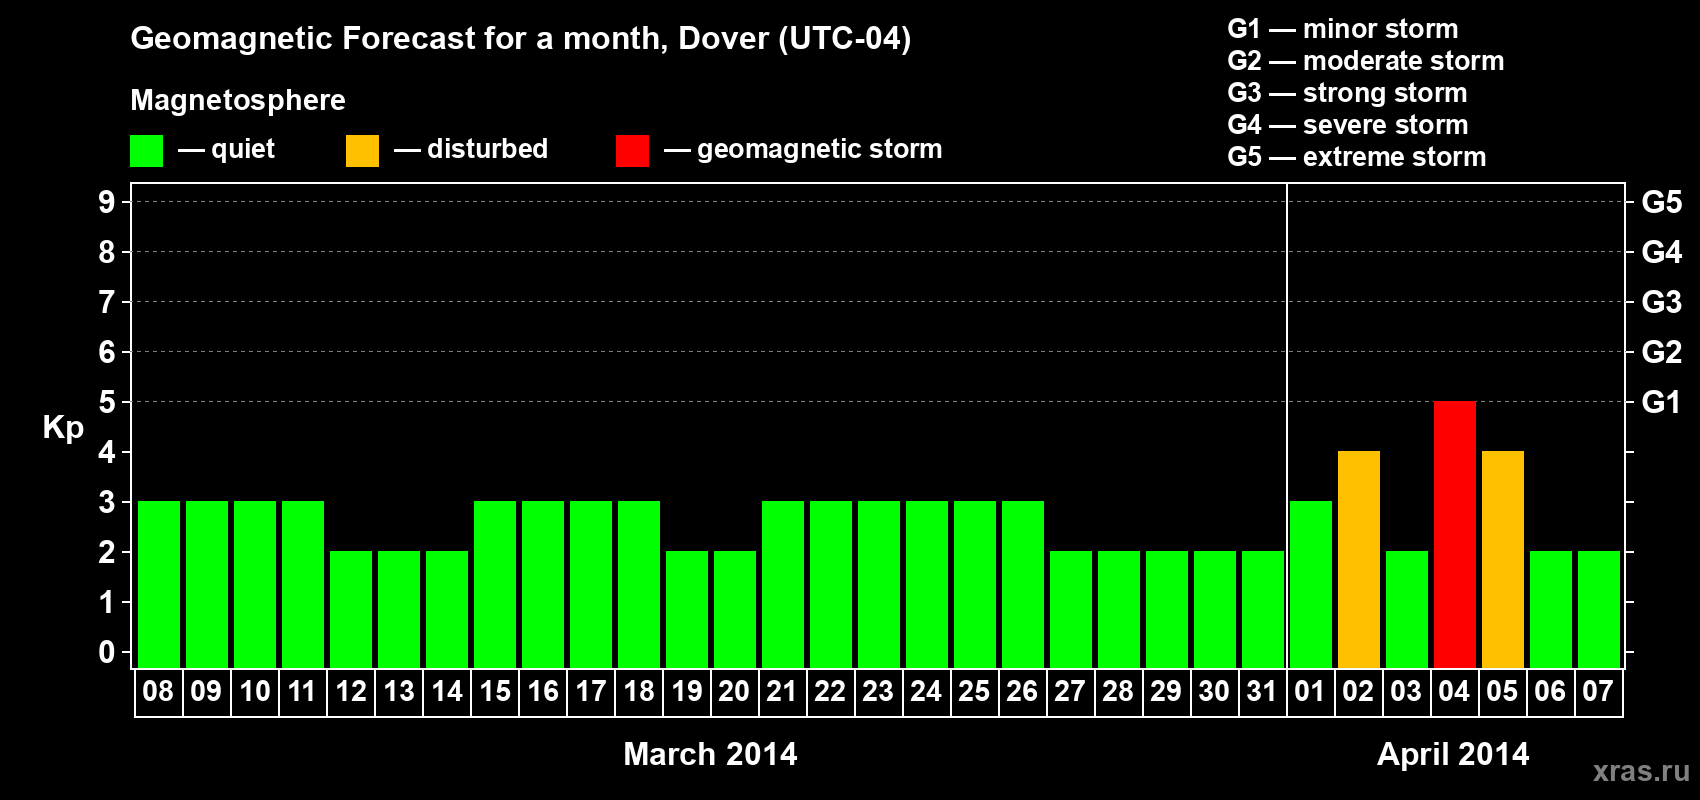
Task: Click the green bar for March 15
Action: (x=495, y=584)
